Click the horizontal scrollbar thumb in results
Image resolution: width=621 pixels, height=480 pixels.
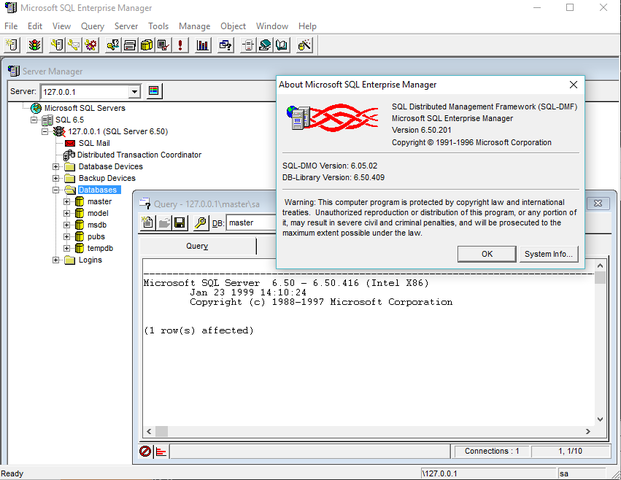click(x=162, y=431)
